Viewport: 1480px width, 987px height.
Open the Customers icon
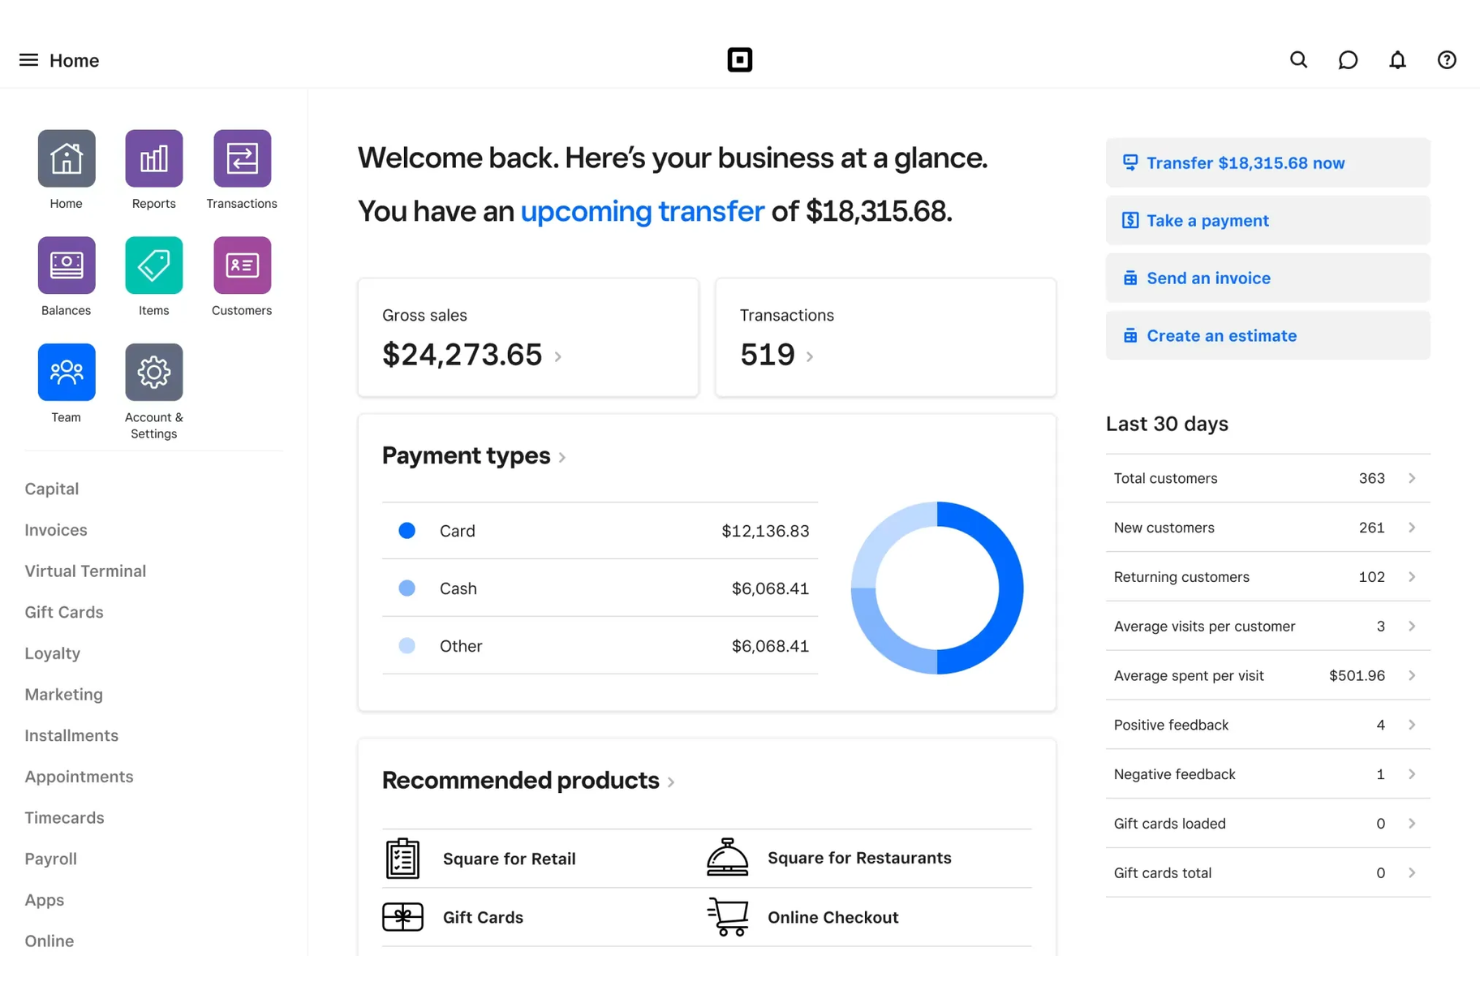(x=241, y=265)
